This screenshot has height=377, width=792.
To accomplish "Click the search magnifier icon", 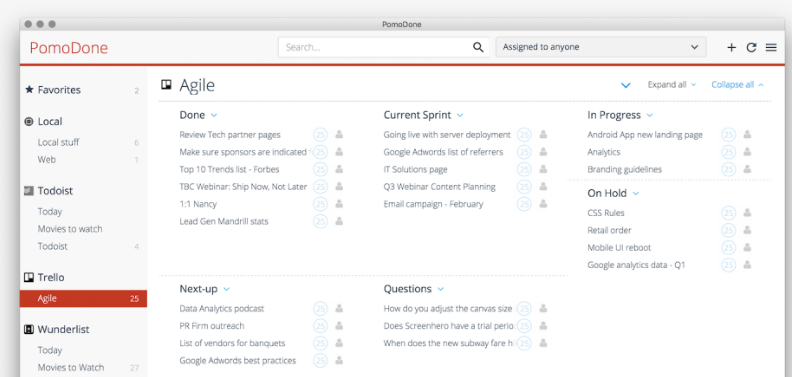I will coord(478,47).
